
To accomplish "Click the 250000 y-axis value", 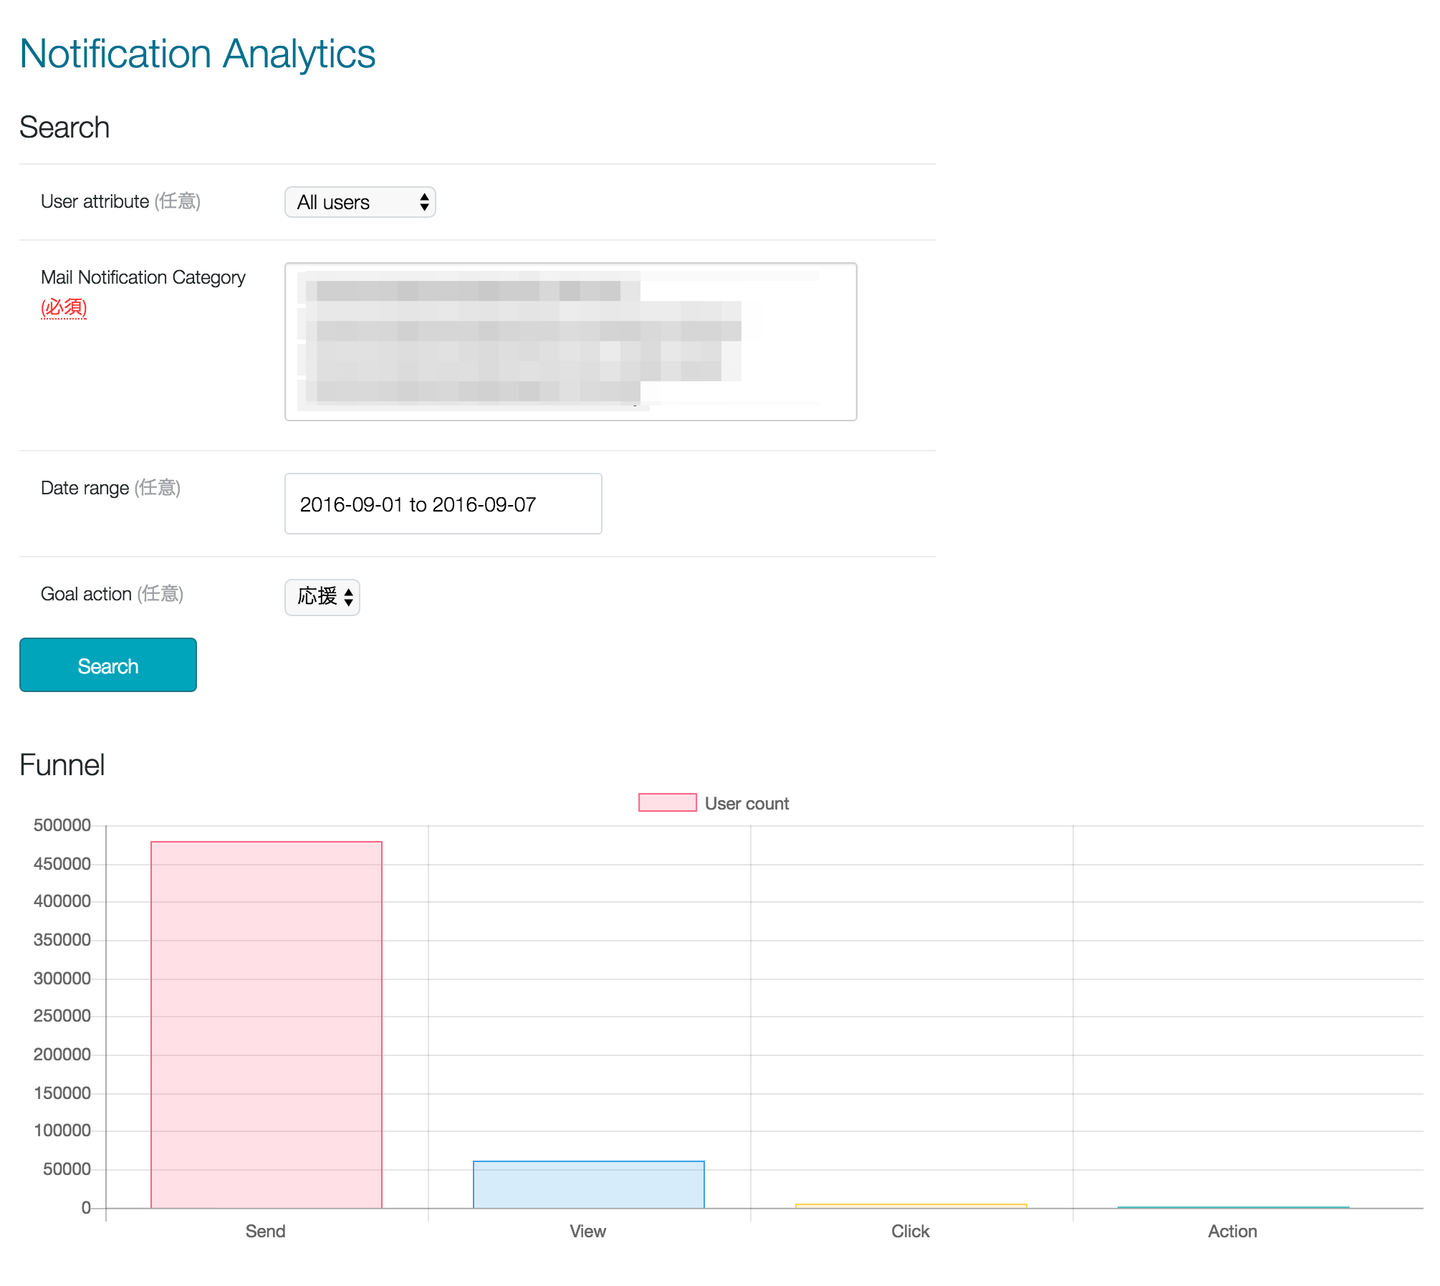I will (x=62, y=1016).
